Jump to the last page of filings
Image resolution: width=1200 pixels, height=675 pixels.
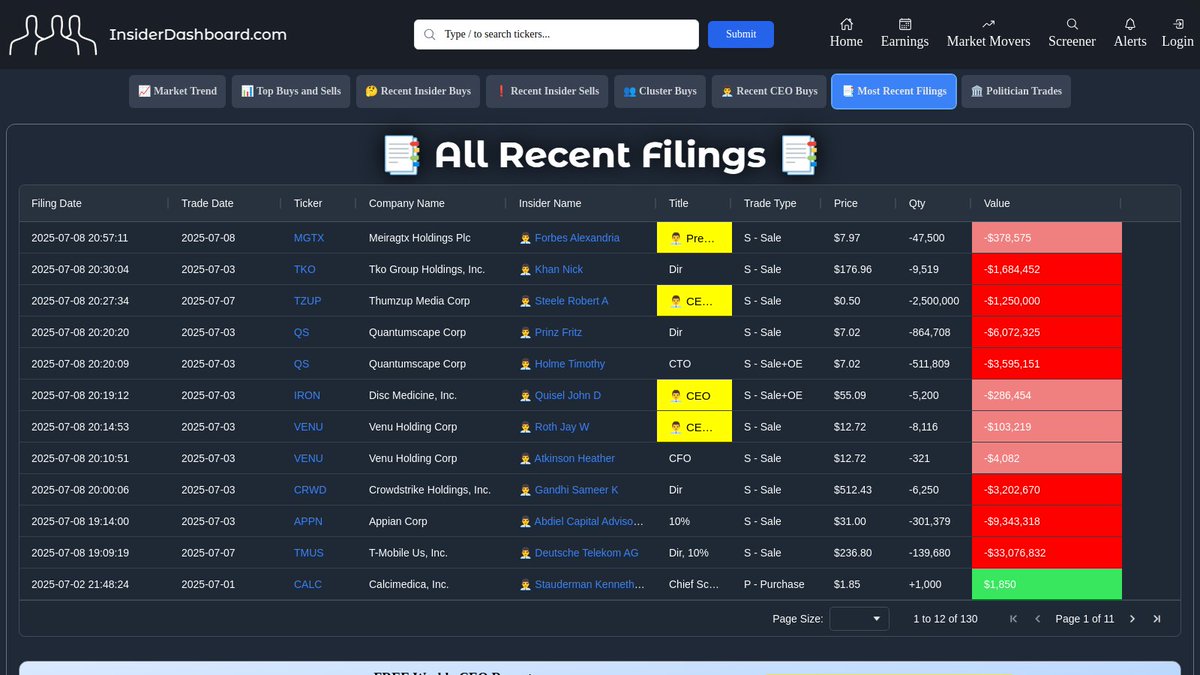point(1157,619)
